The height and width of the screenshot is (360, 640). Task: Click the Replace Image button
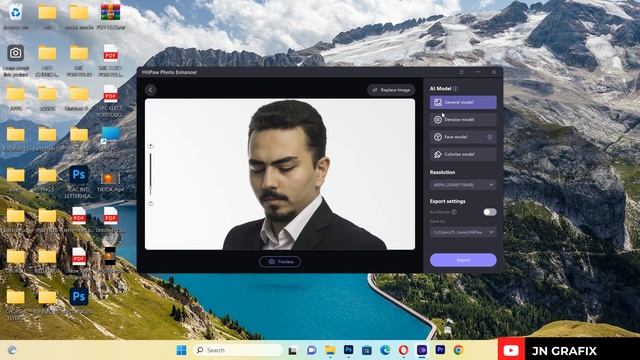pyautogui.click(x=391, y=90)
